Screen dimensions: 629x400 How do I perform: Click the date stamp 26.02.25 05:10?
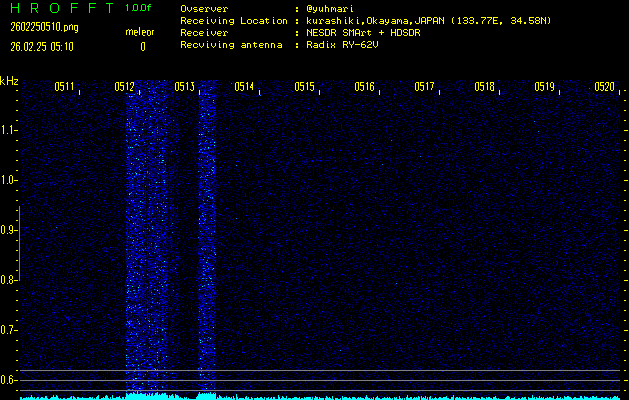[42, 47]
